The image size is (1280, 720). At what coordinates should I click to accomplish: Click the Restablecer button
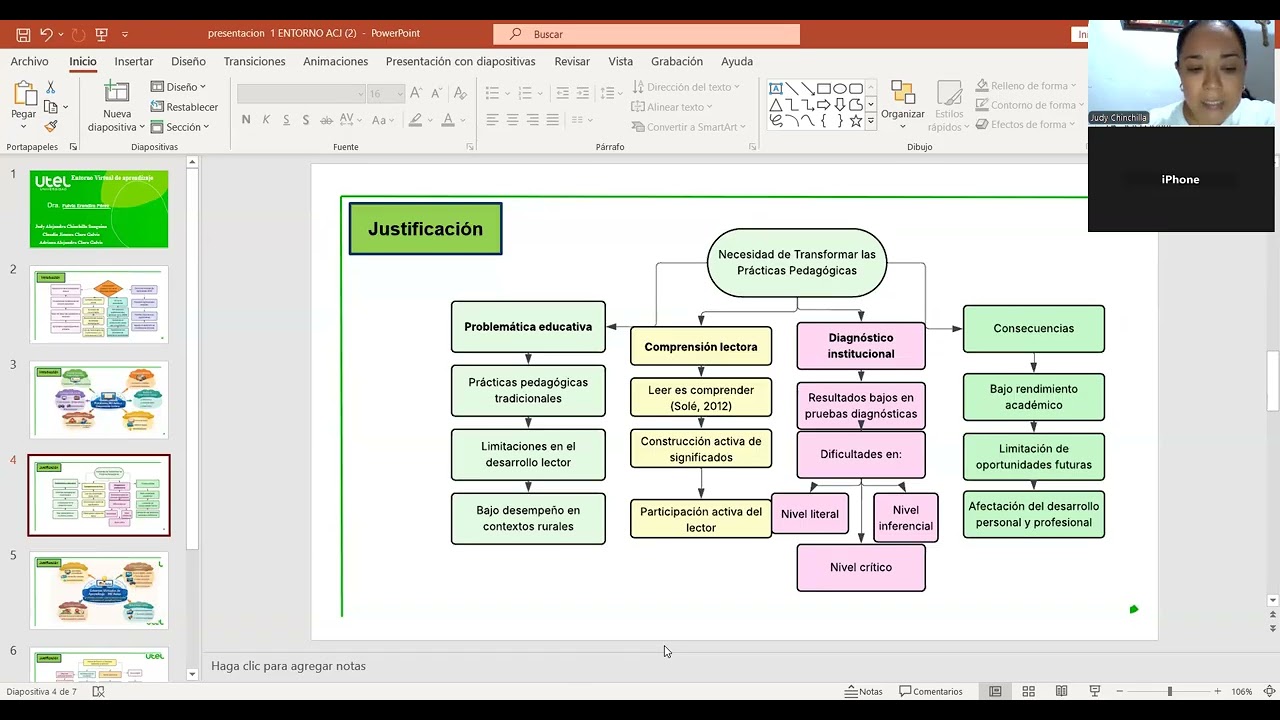(185, 107)
